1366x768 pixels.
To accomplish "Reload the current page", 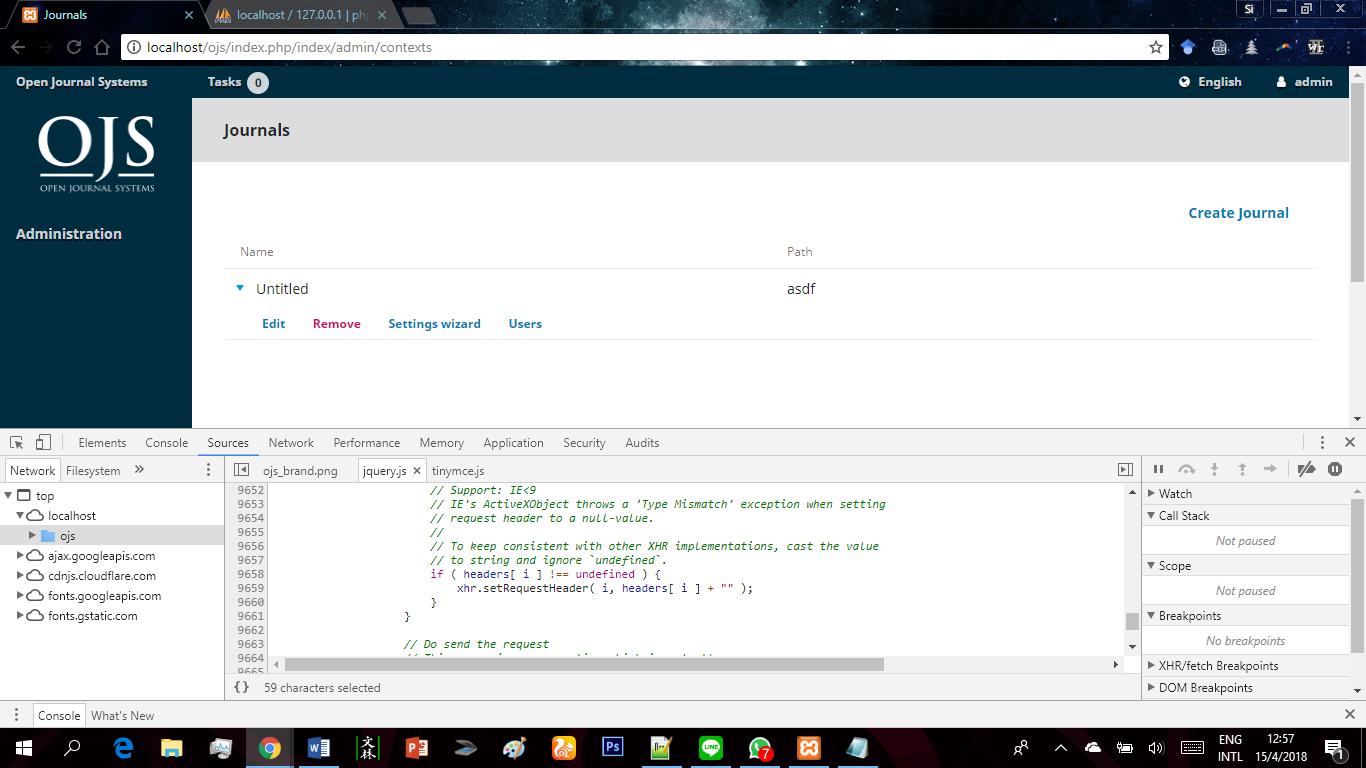I will click(x=74, y=47).
